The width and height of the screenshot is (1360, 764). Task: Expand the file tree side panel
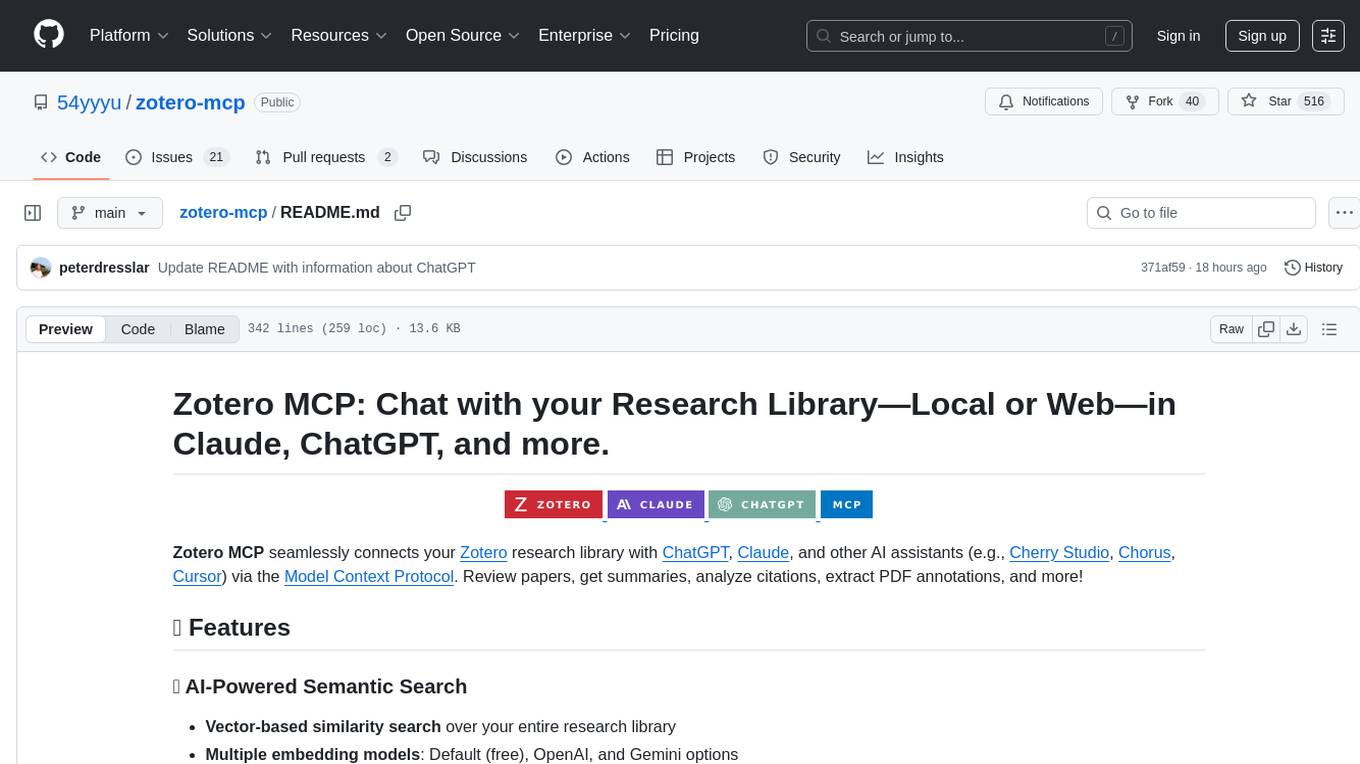tap(33, 213)
